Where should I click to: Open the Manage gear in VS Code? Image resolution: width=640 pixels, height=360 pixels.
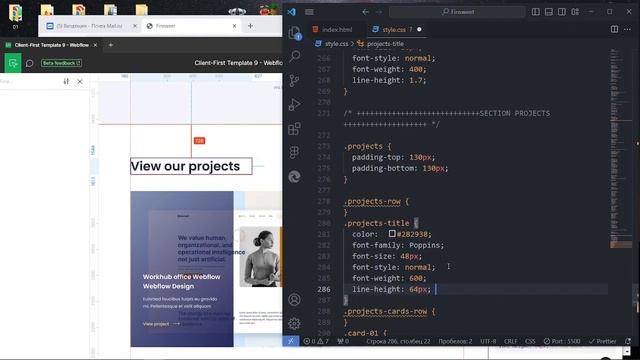[294, 323]
